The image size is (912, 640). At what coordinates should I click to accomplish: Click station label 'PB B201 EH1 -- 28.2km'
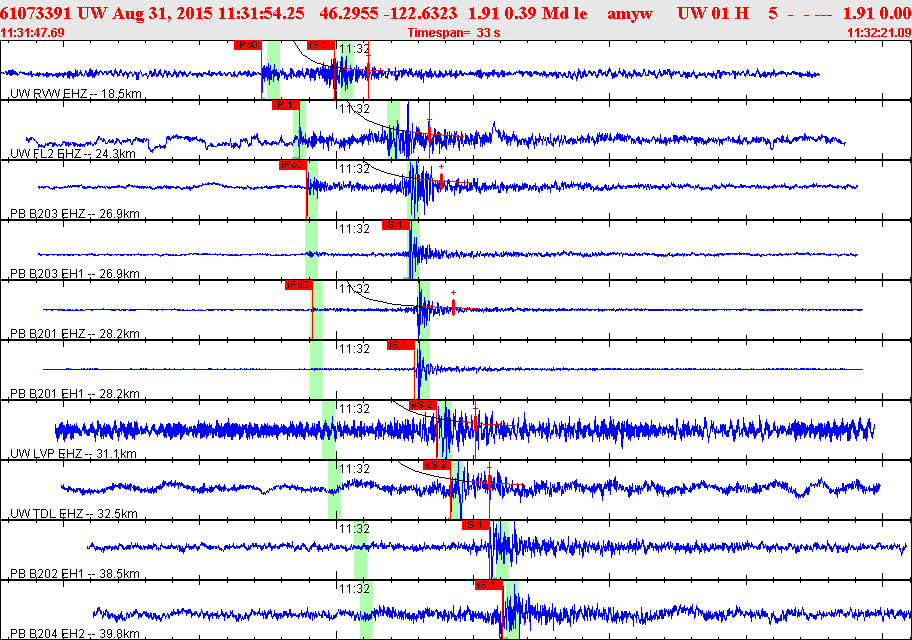(75, 393)
